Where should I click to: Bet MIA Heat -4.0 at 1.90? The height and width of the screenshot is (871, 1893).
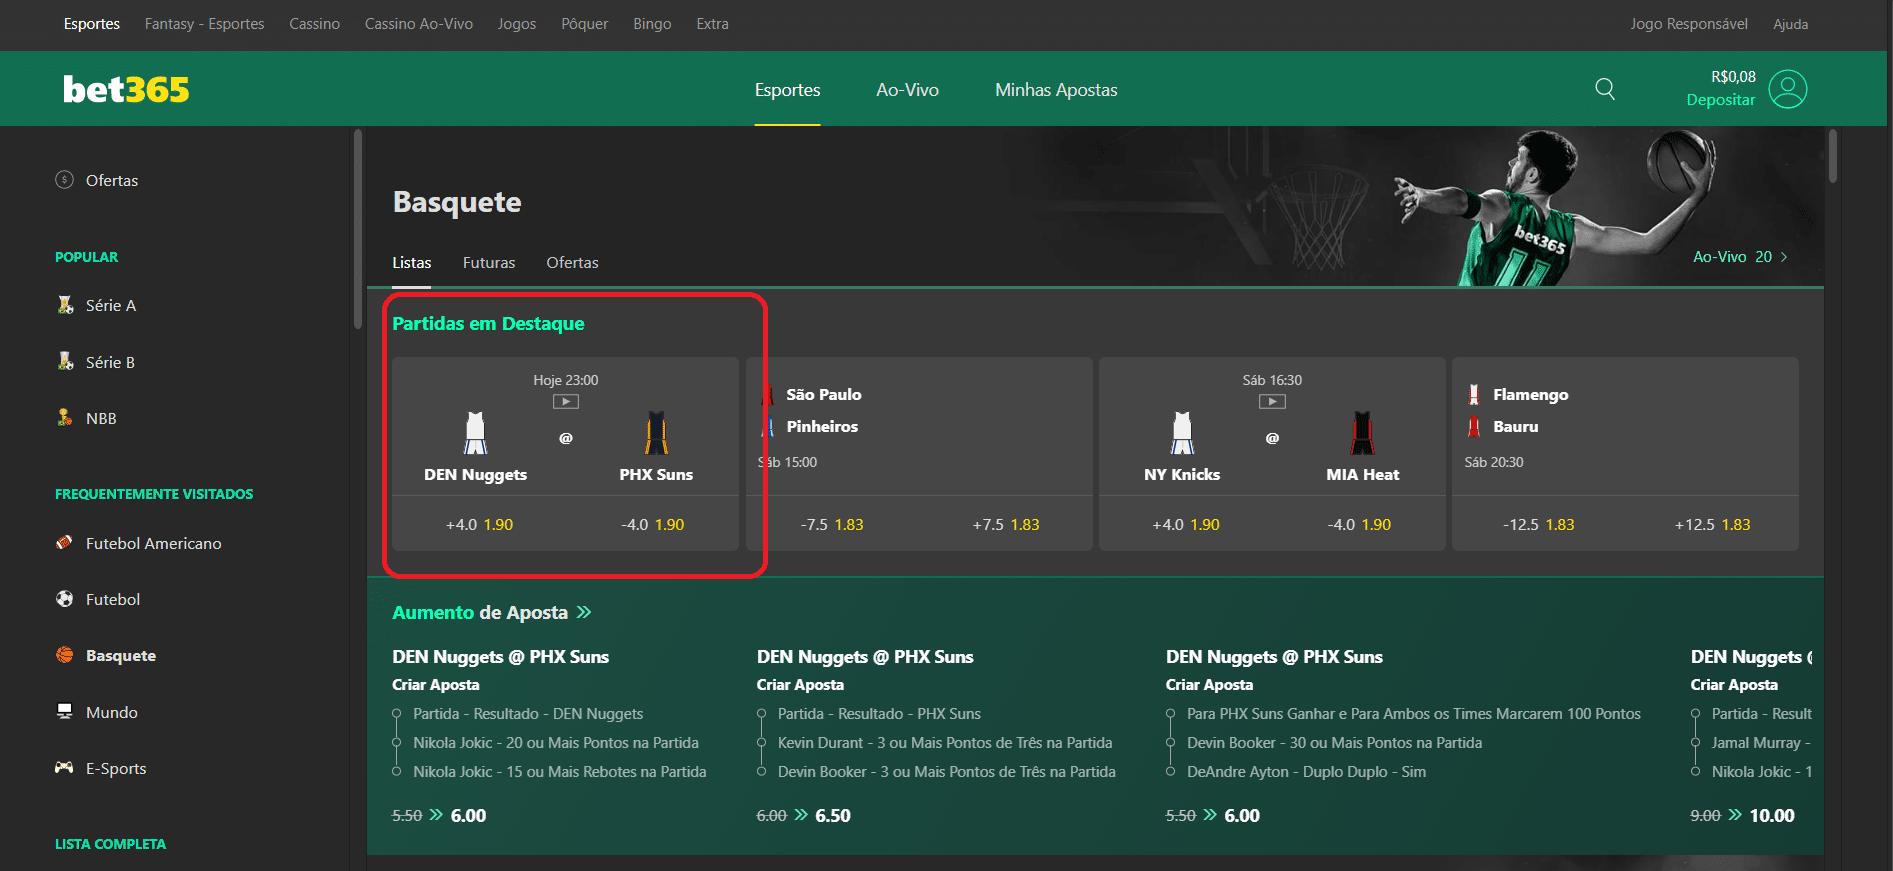(x=1359, y=524)
